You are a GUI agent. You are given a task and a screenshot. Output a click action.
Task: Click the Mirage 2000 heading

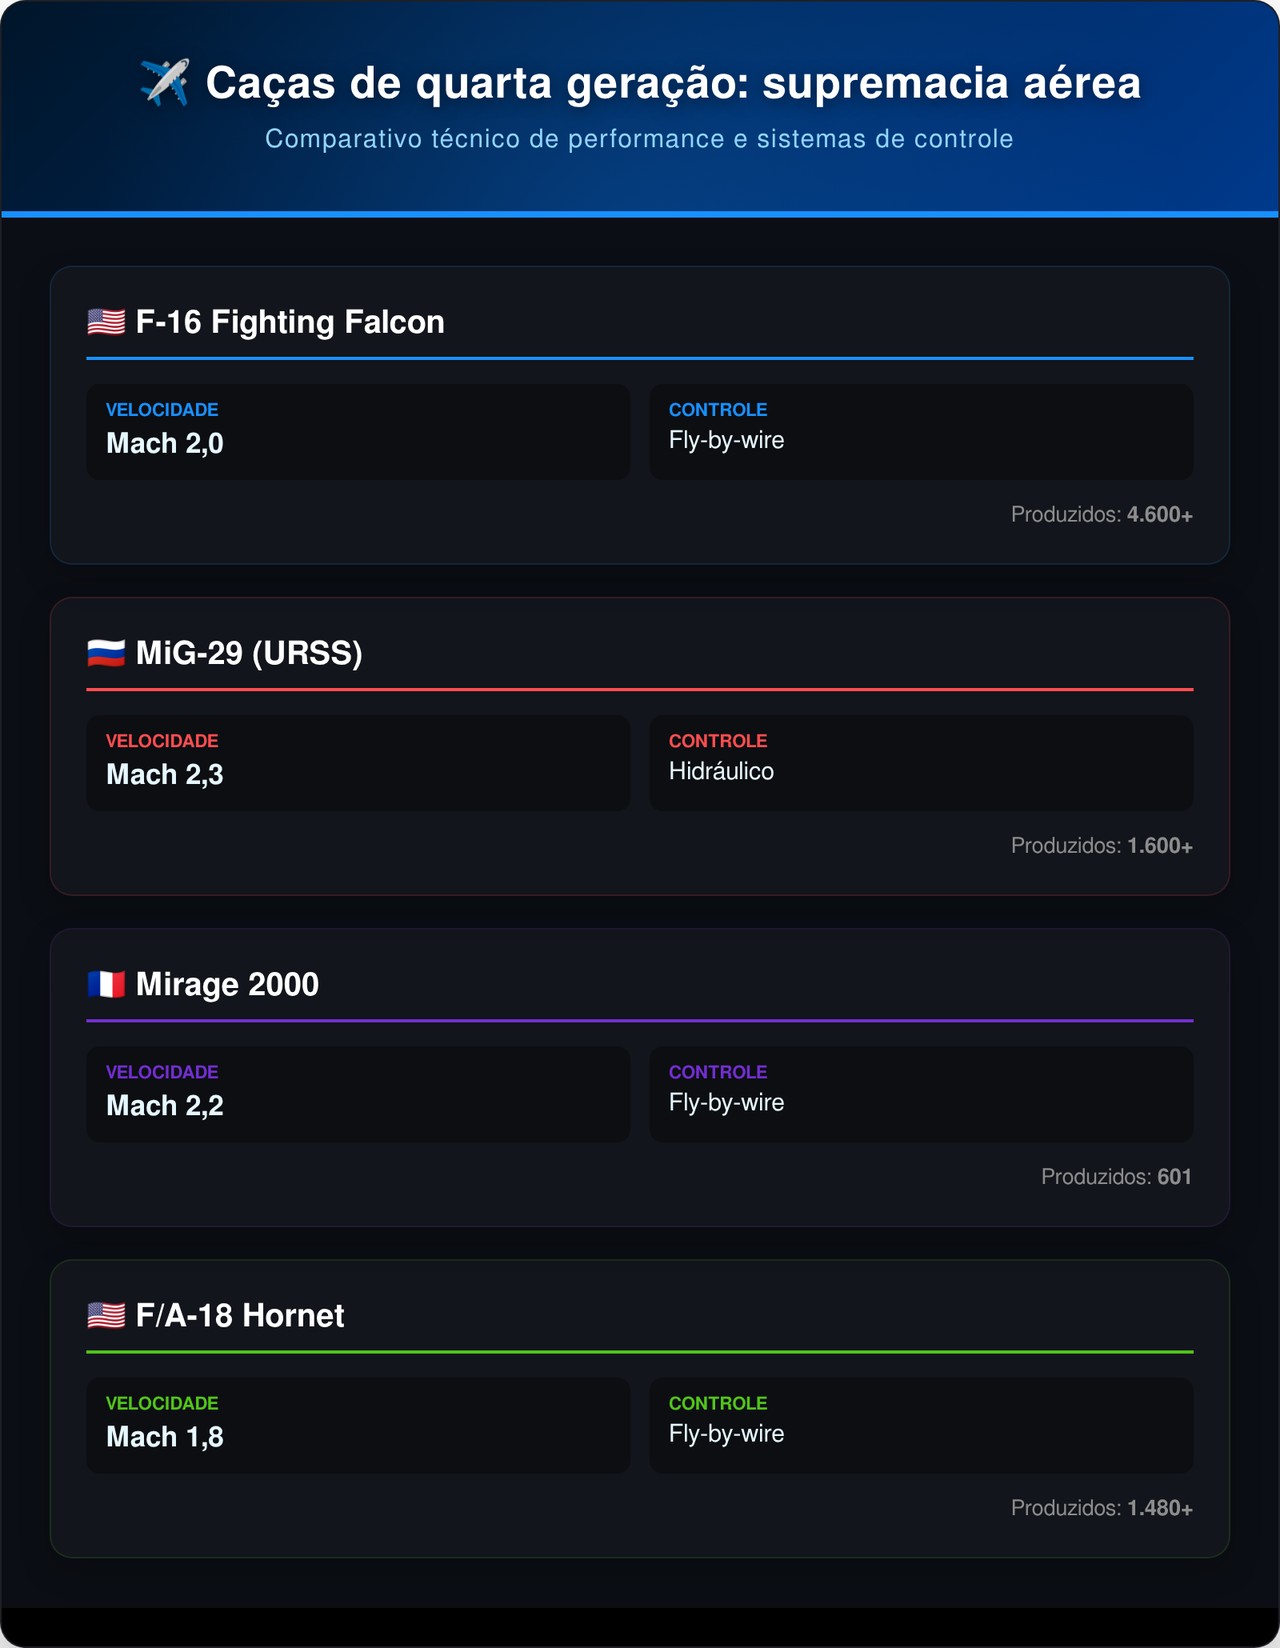pos(227,984)
